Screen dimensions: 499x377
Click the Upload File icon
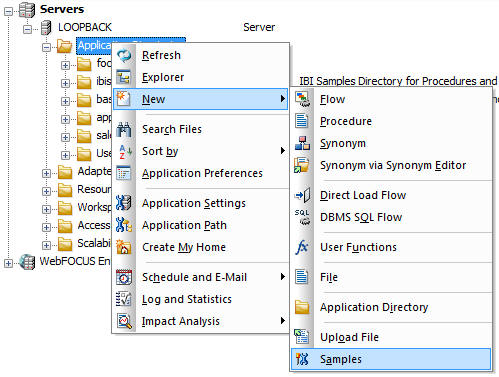pos(302,337)
